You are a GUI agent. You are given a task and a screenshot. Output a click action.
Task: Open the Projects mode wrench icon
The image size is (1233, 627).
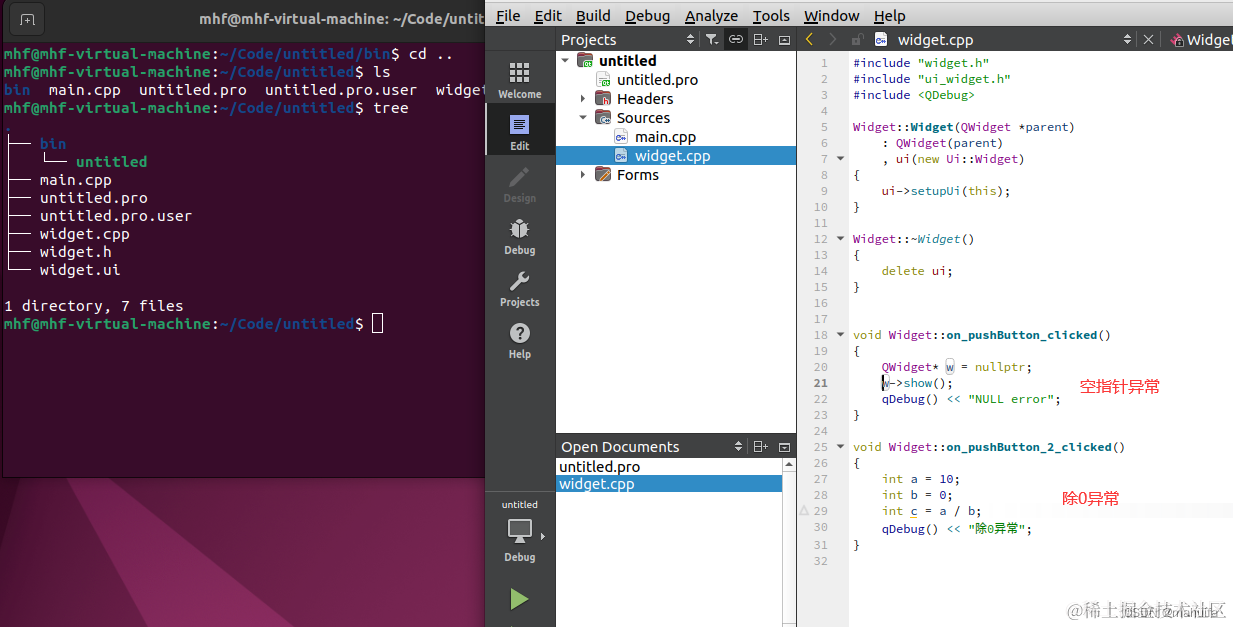click(519, 287)
